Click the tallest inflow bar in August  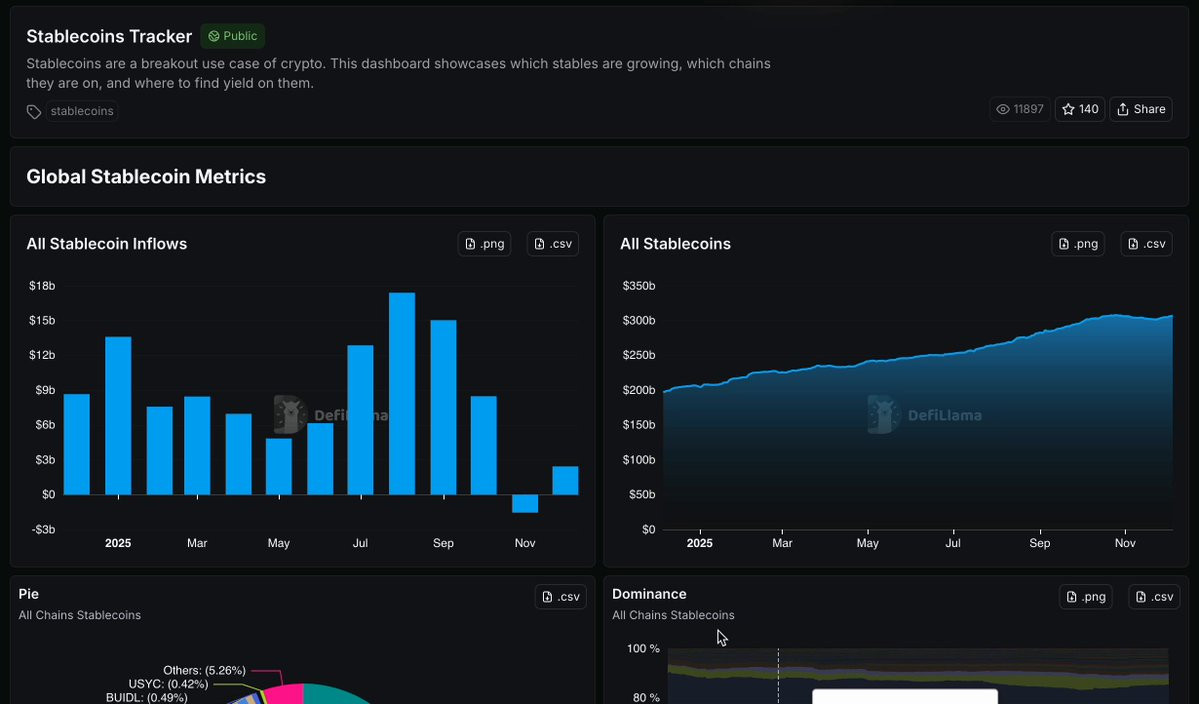tap(402, 394)
